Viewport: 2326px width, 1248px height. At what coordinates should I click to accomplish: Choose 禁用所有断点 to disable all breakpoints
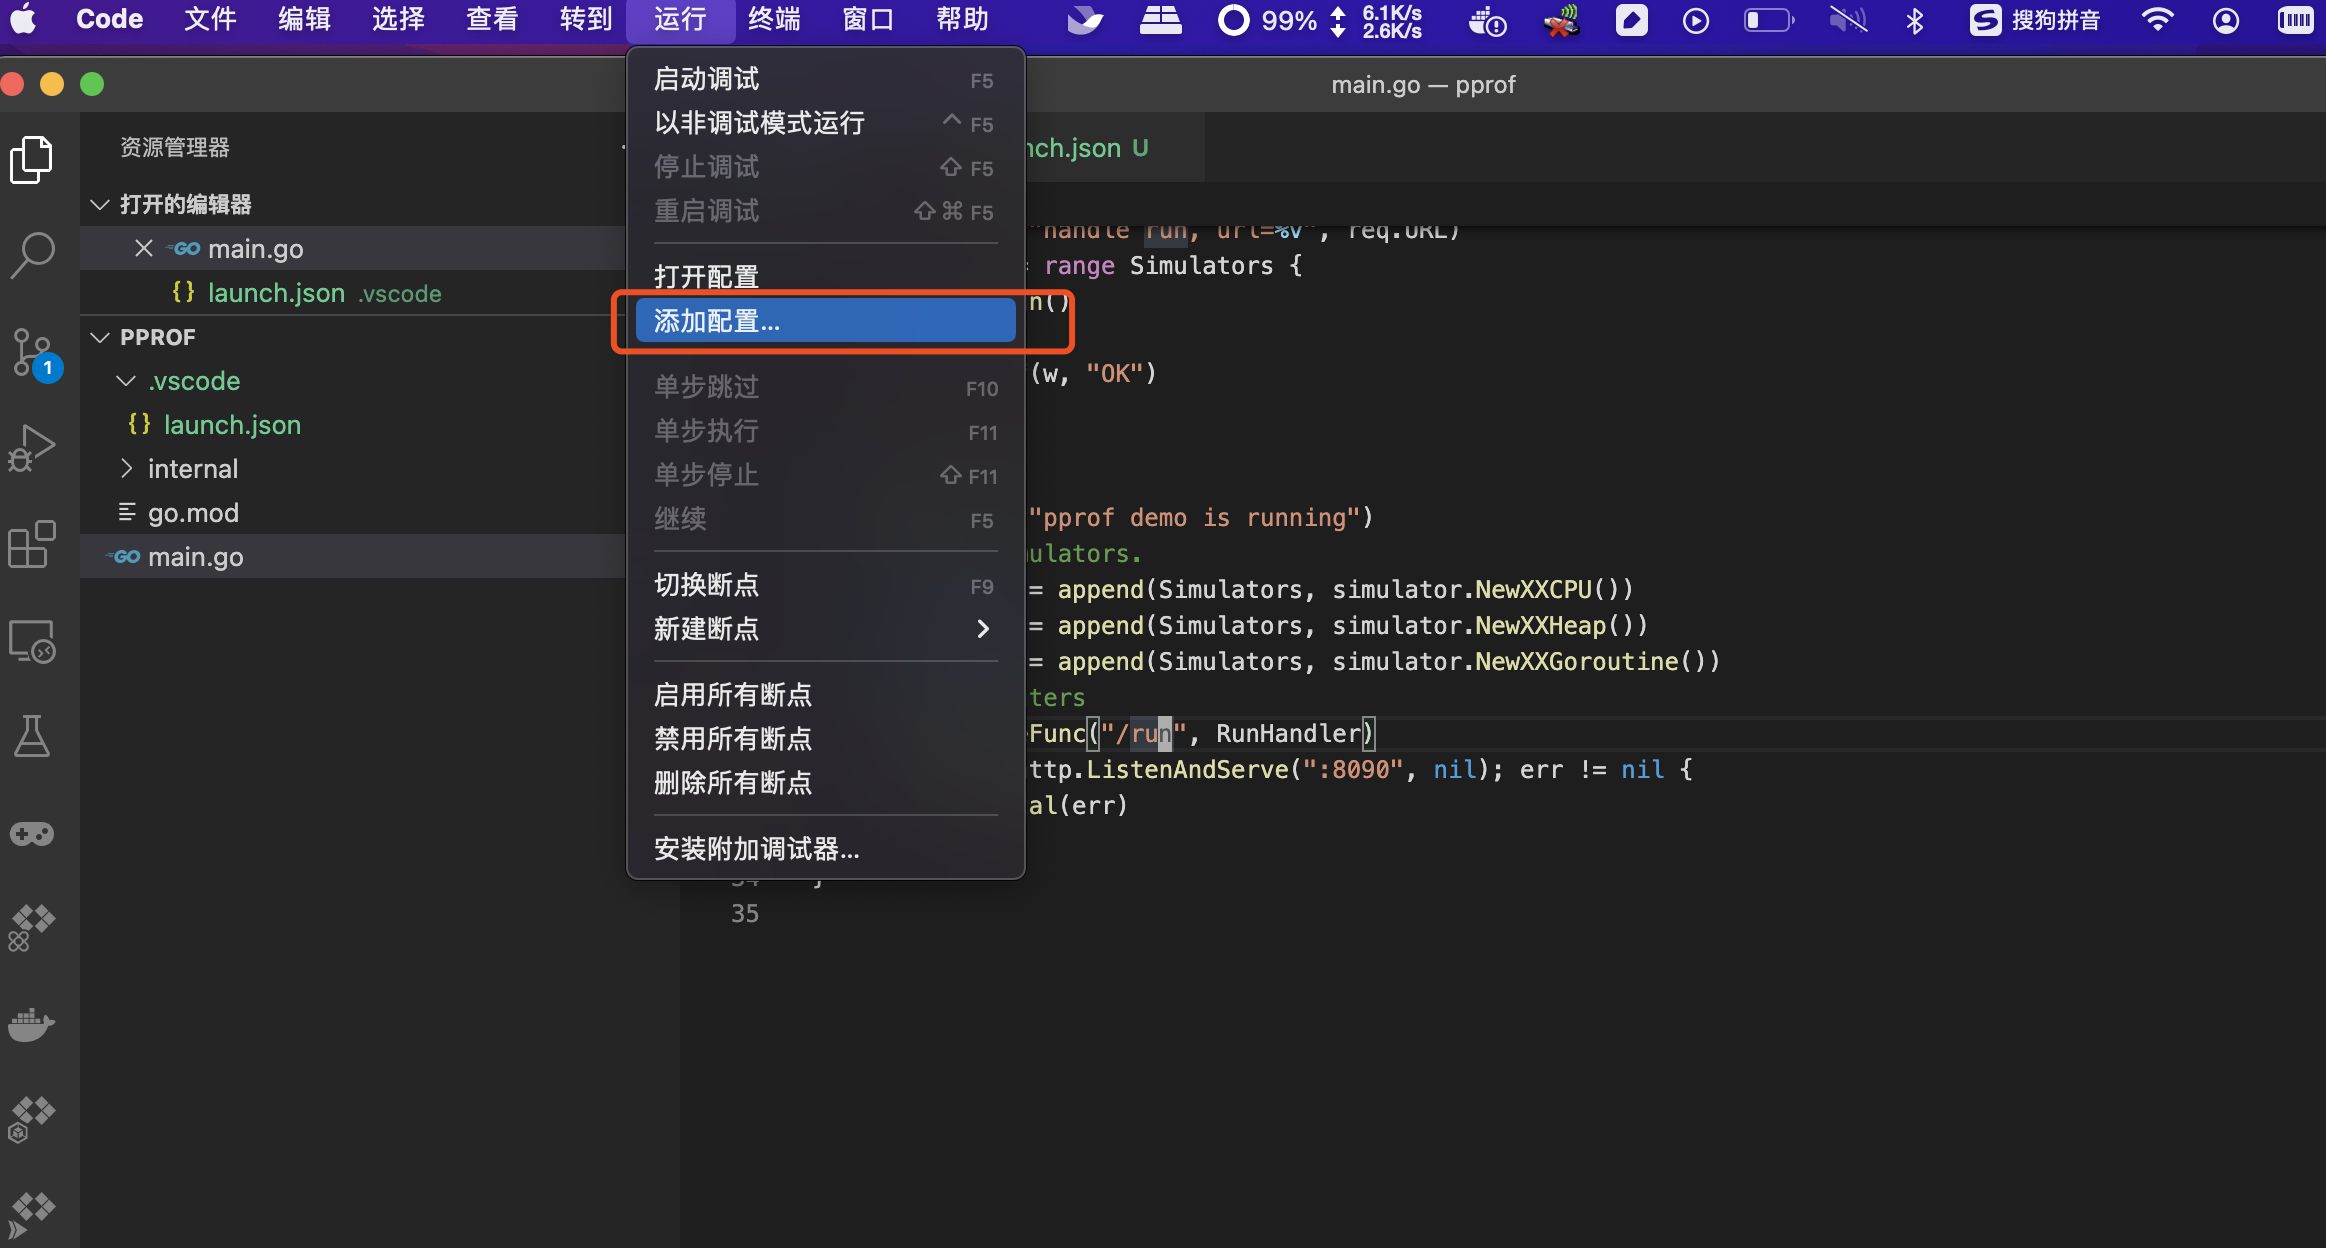(732, 739)
